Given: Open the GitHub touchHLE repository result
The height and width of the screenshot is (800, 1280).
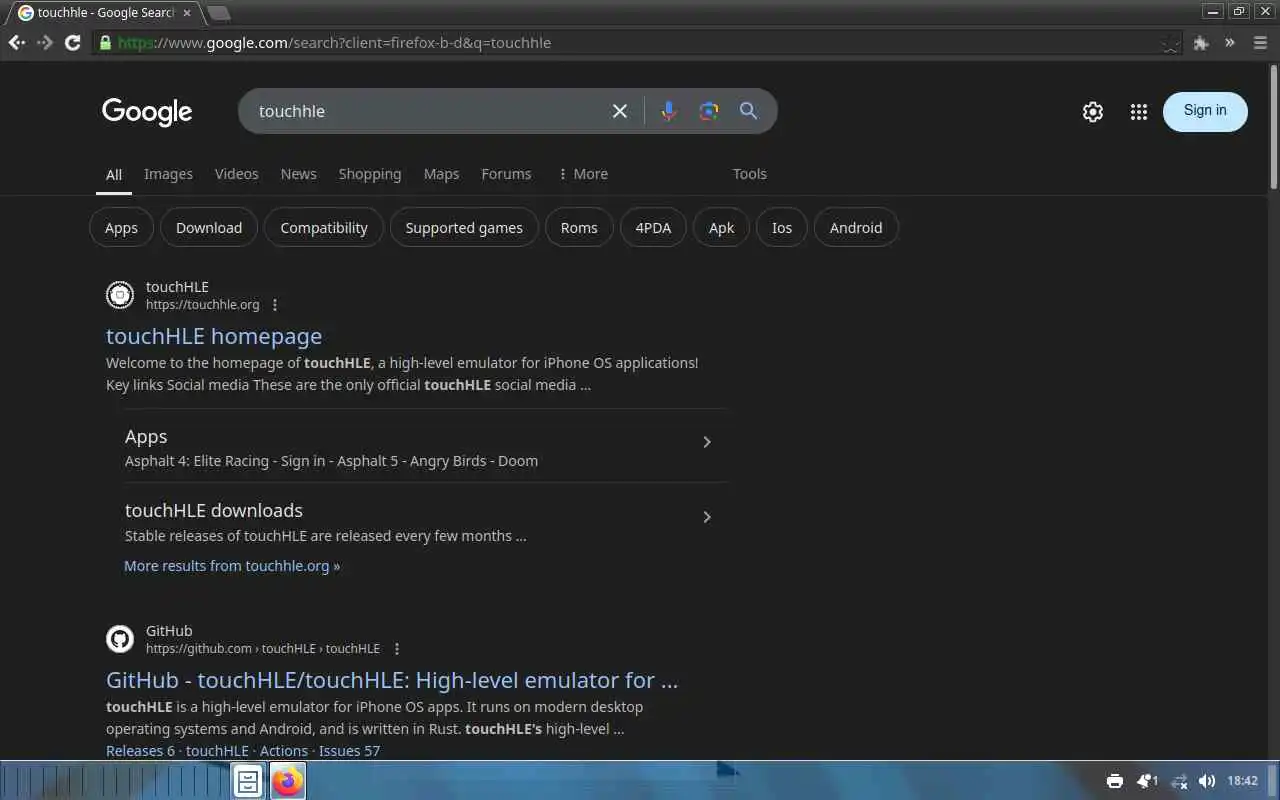Looking at the screenshot, I should (x=392, y=680).
